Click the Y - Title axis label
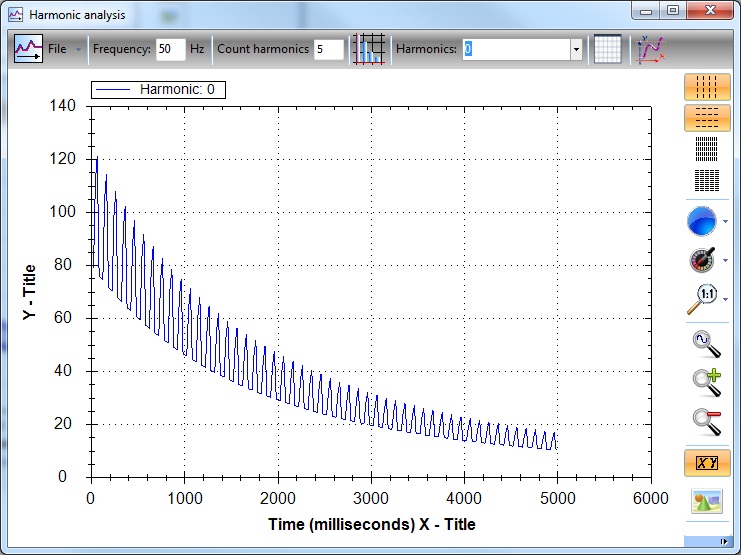 pos(29,292)
